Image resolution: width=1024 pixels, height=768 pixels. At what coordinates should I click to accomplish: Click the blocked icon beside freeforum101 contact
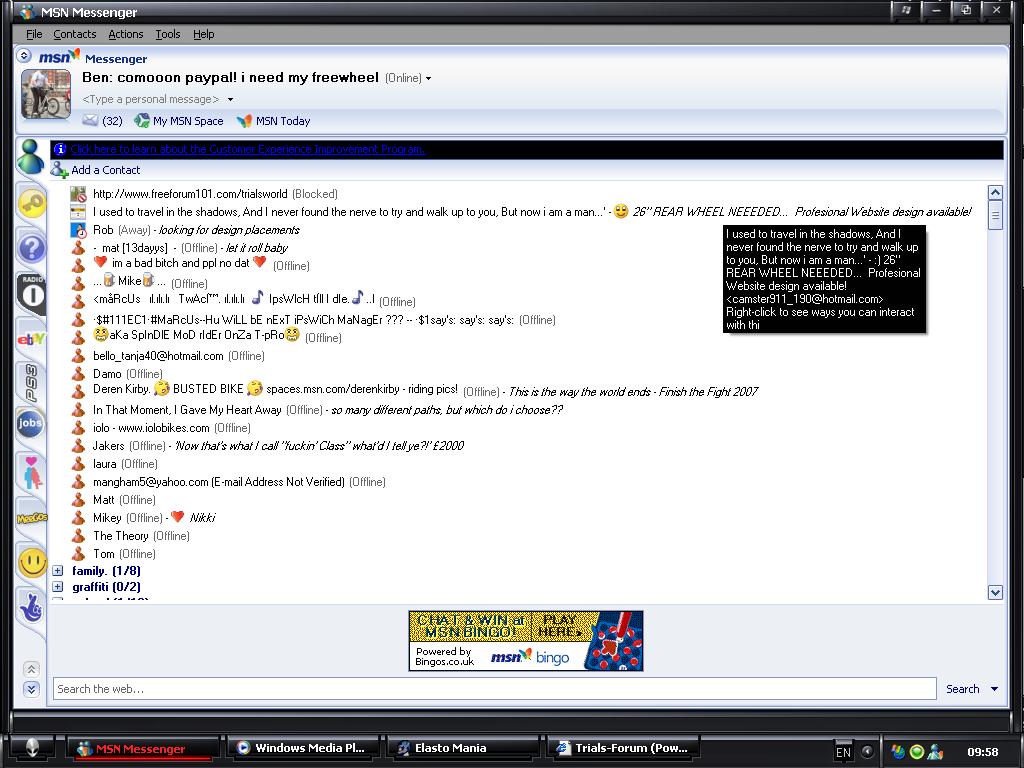(x=78, y=194)
